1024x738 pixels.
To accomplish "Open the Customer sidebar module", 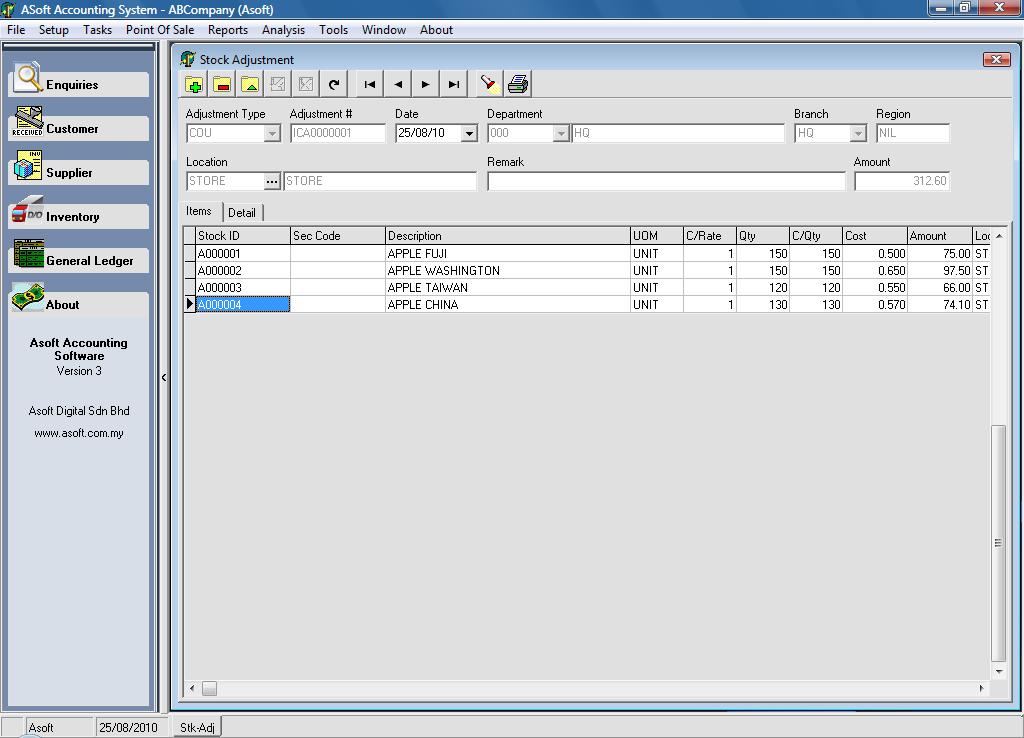I will [x=78, y=128].
